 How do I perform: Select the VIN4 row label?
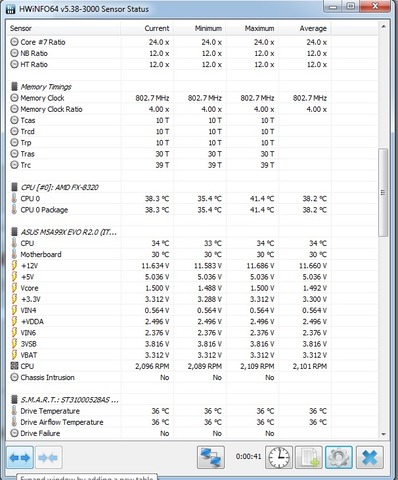28,310
